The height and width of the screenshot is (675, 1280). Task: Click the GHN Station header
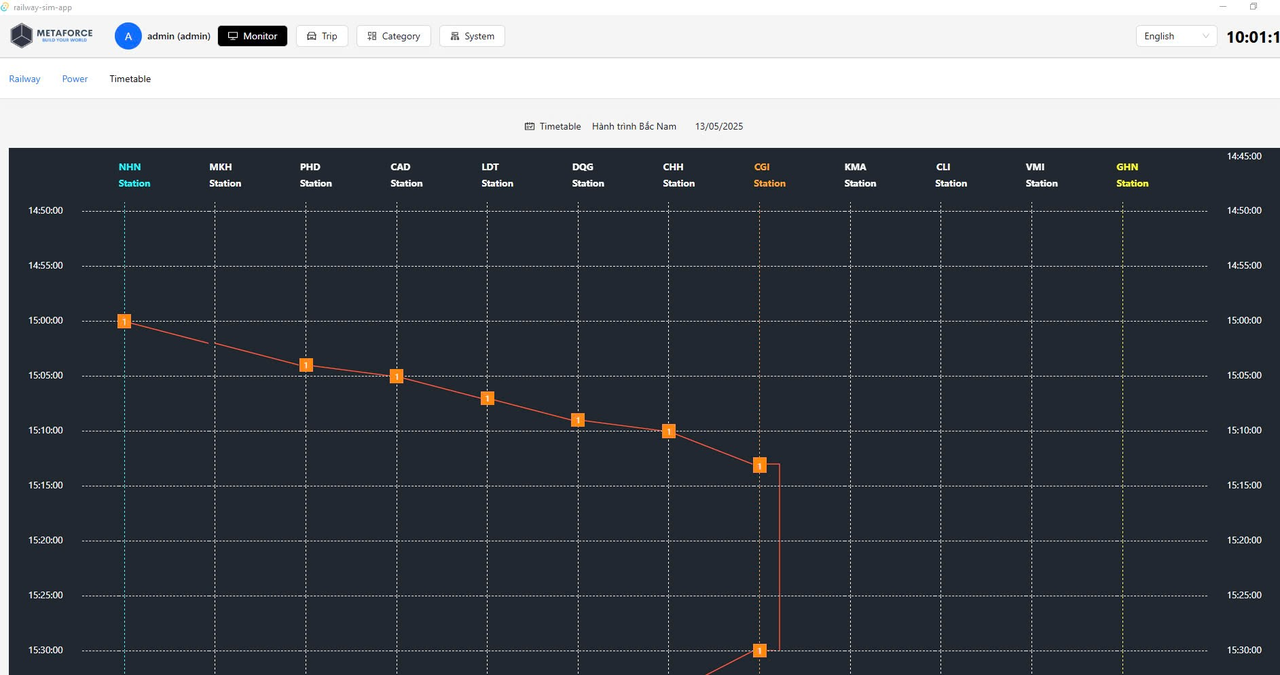(x=1131, y=175)
